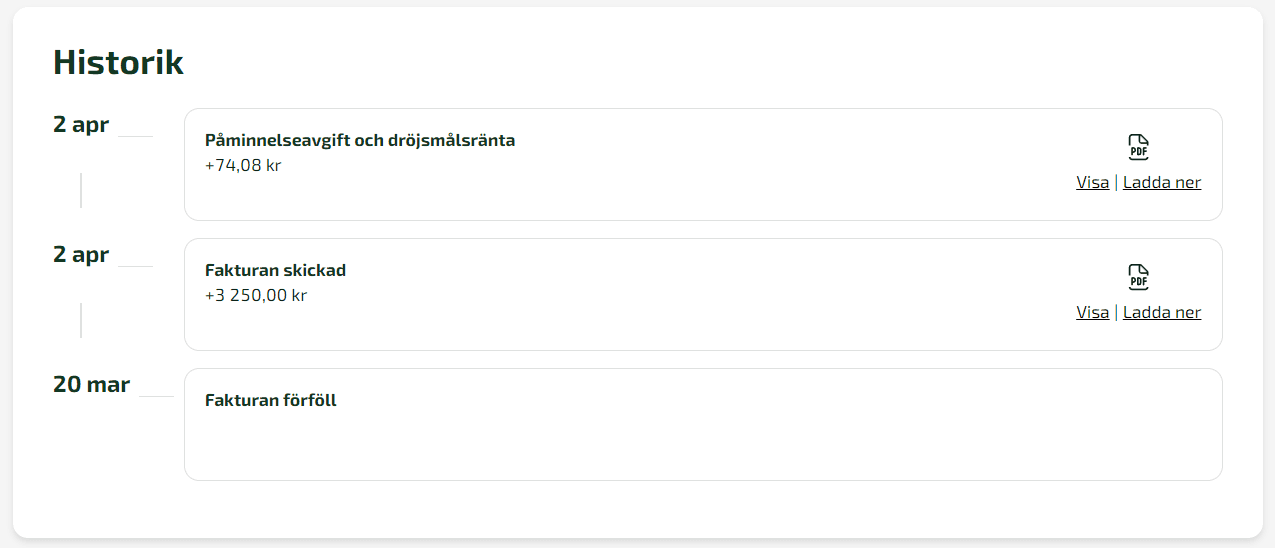Screen dimensions: 1275x548
Task: Click the short dash line beside 20 mar
Action: pyautogui.click(x=156, y=396)
